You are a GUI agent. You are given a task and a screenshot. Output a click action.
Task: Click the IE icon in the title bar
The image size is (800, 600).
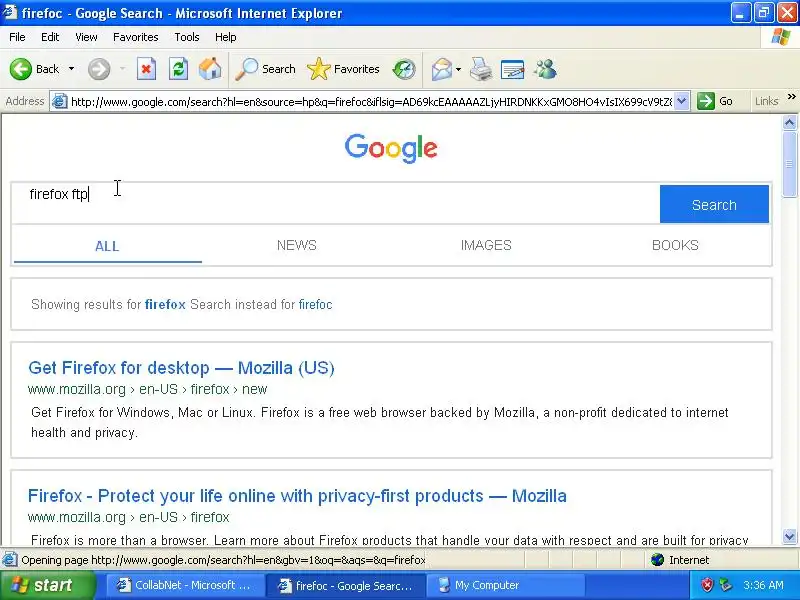click(x=9, y=12)
